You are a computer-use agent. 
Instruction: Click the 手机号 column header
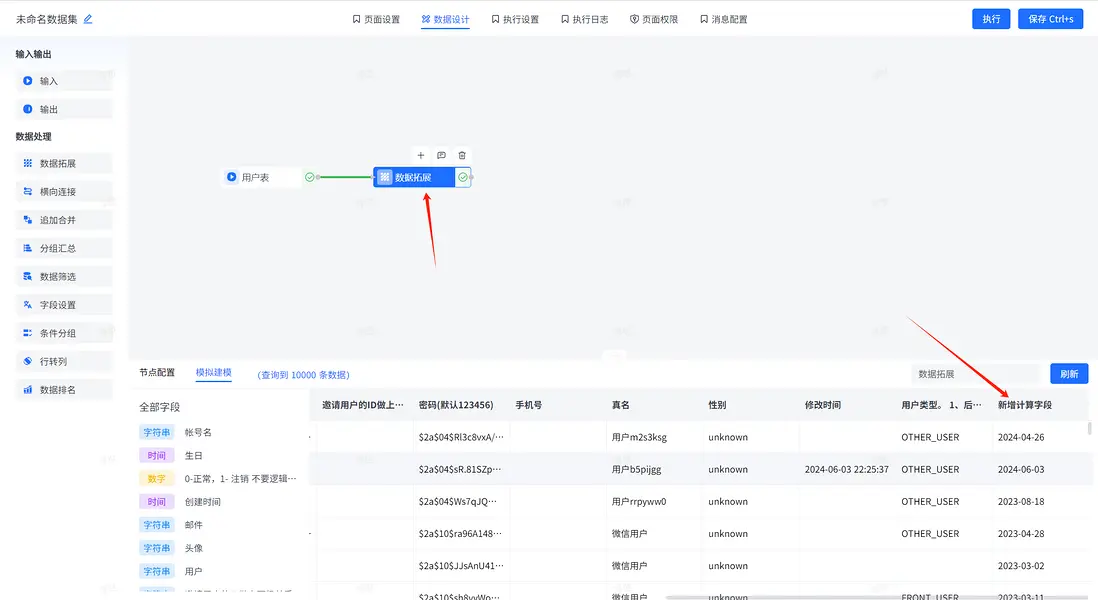coord(529,405)
